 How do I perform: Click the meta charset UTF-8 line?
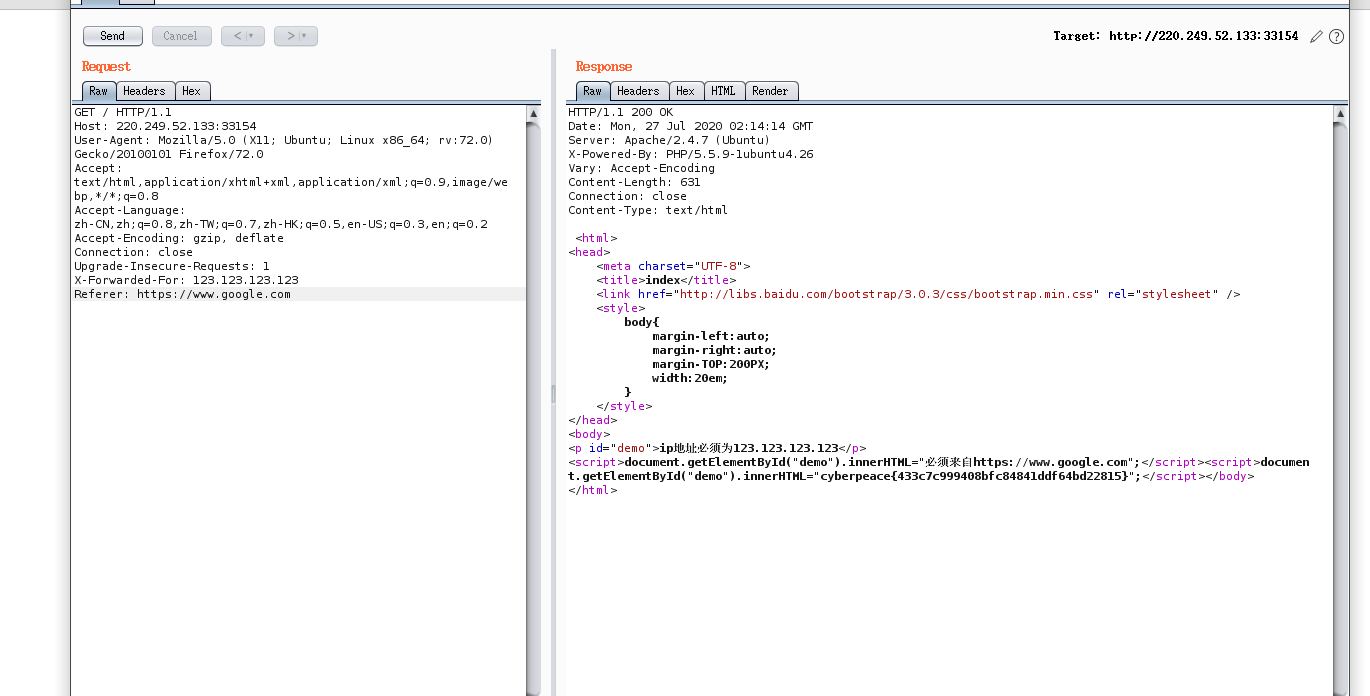click(673, 266)
